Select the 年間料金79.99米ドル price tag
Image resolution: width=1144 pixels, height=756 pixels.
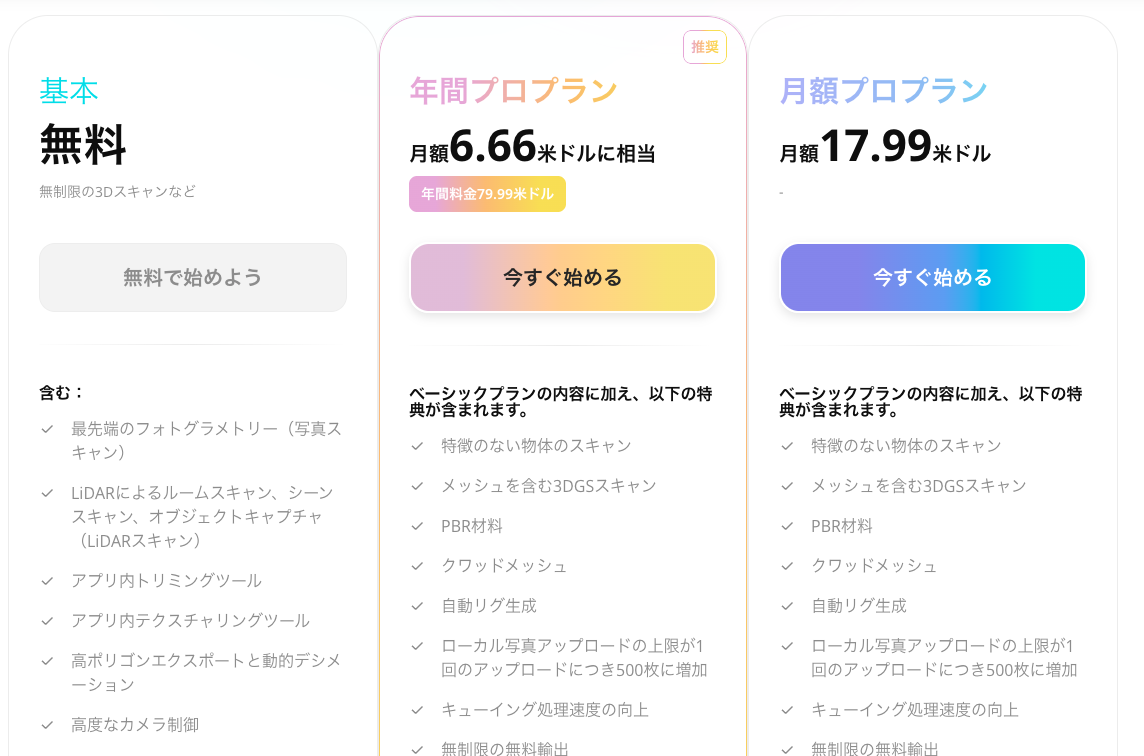[487, 194]
